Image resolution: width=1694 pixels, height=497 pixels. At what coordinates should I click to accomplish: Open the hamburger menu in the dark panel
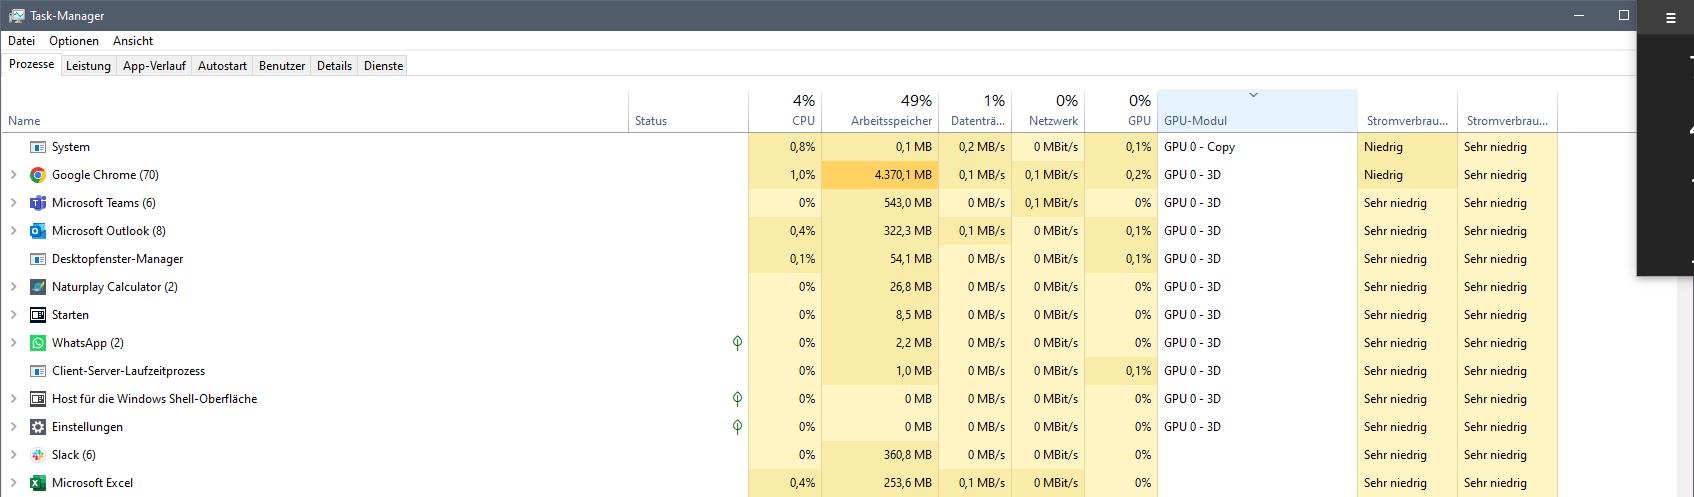1670,18
